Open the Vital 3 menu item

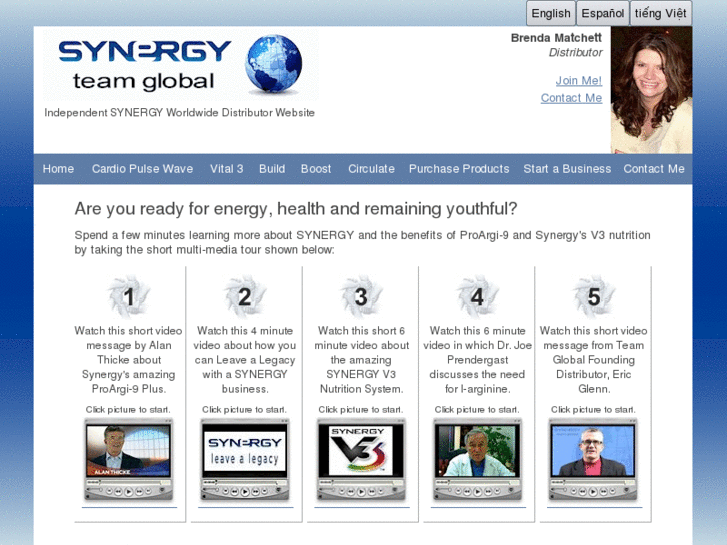pos(226,169)
